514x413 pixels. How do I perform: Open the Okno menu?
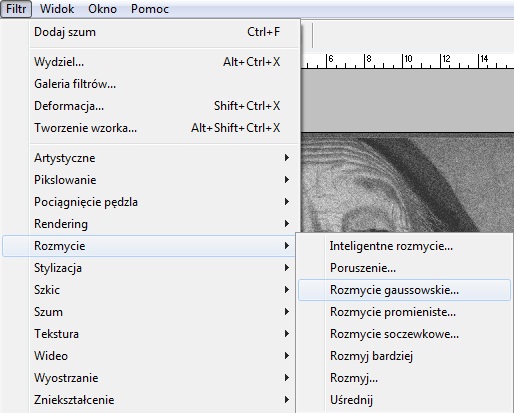(x=102, y=9)
